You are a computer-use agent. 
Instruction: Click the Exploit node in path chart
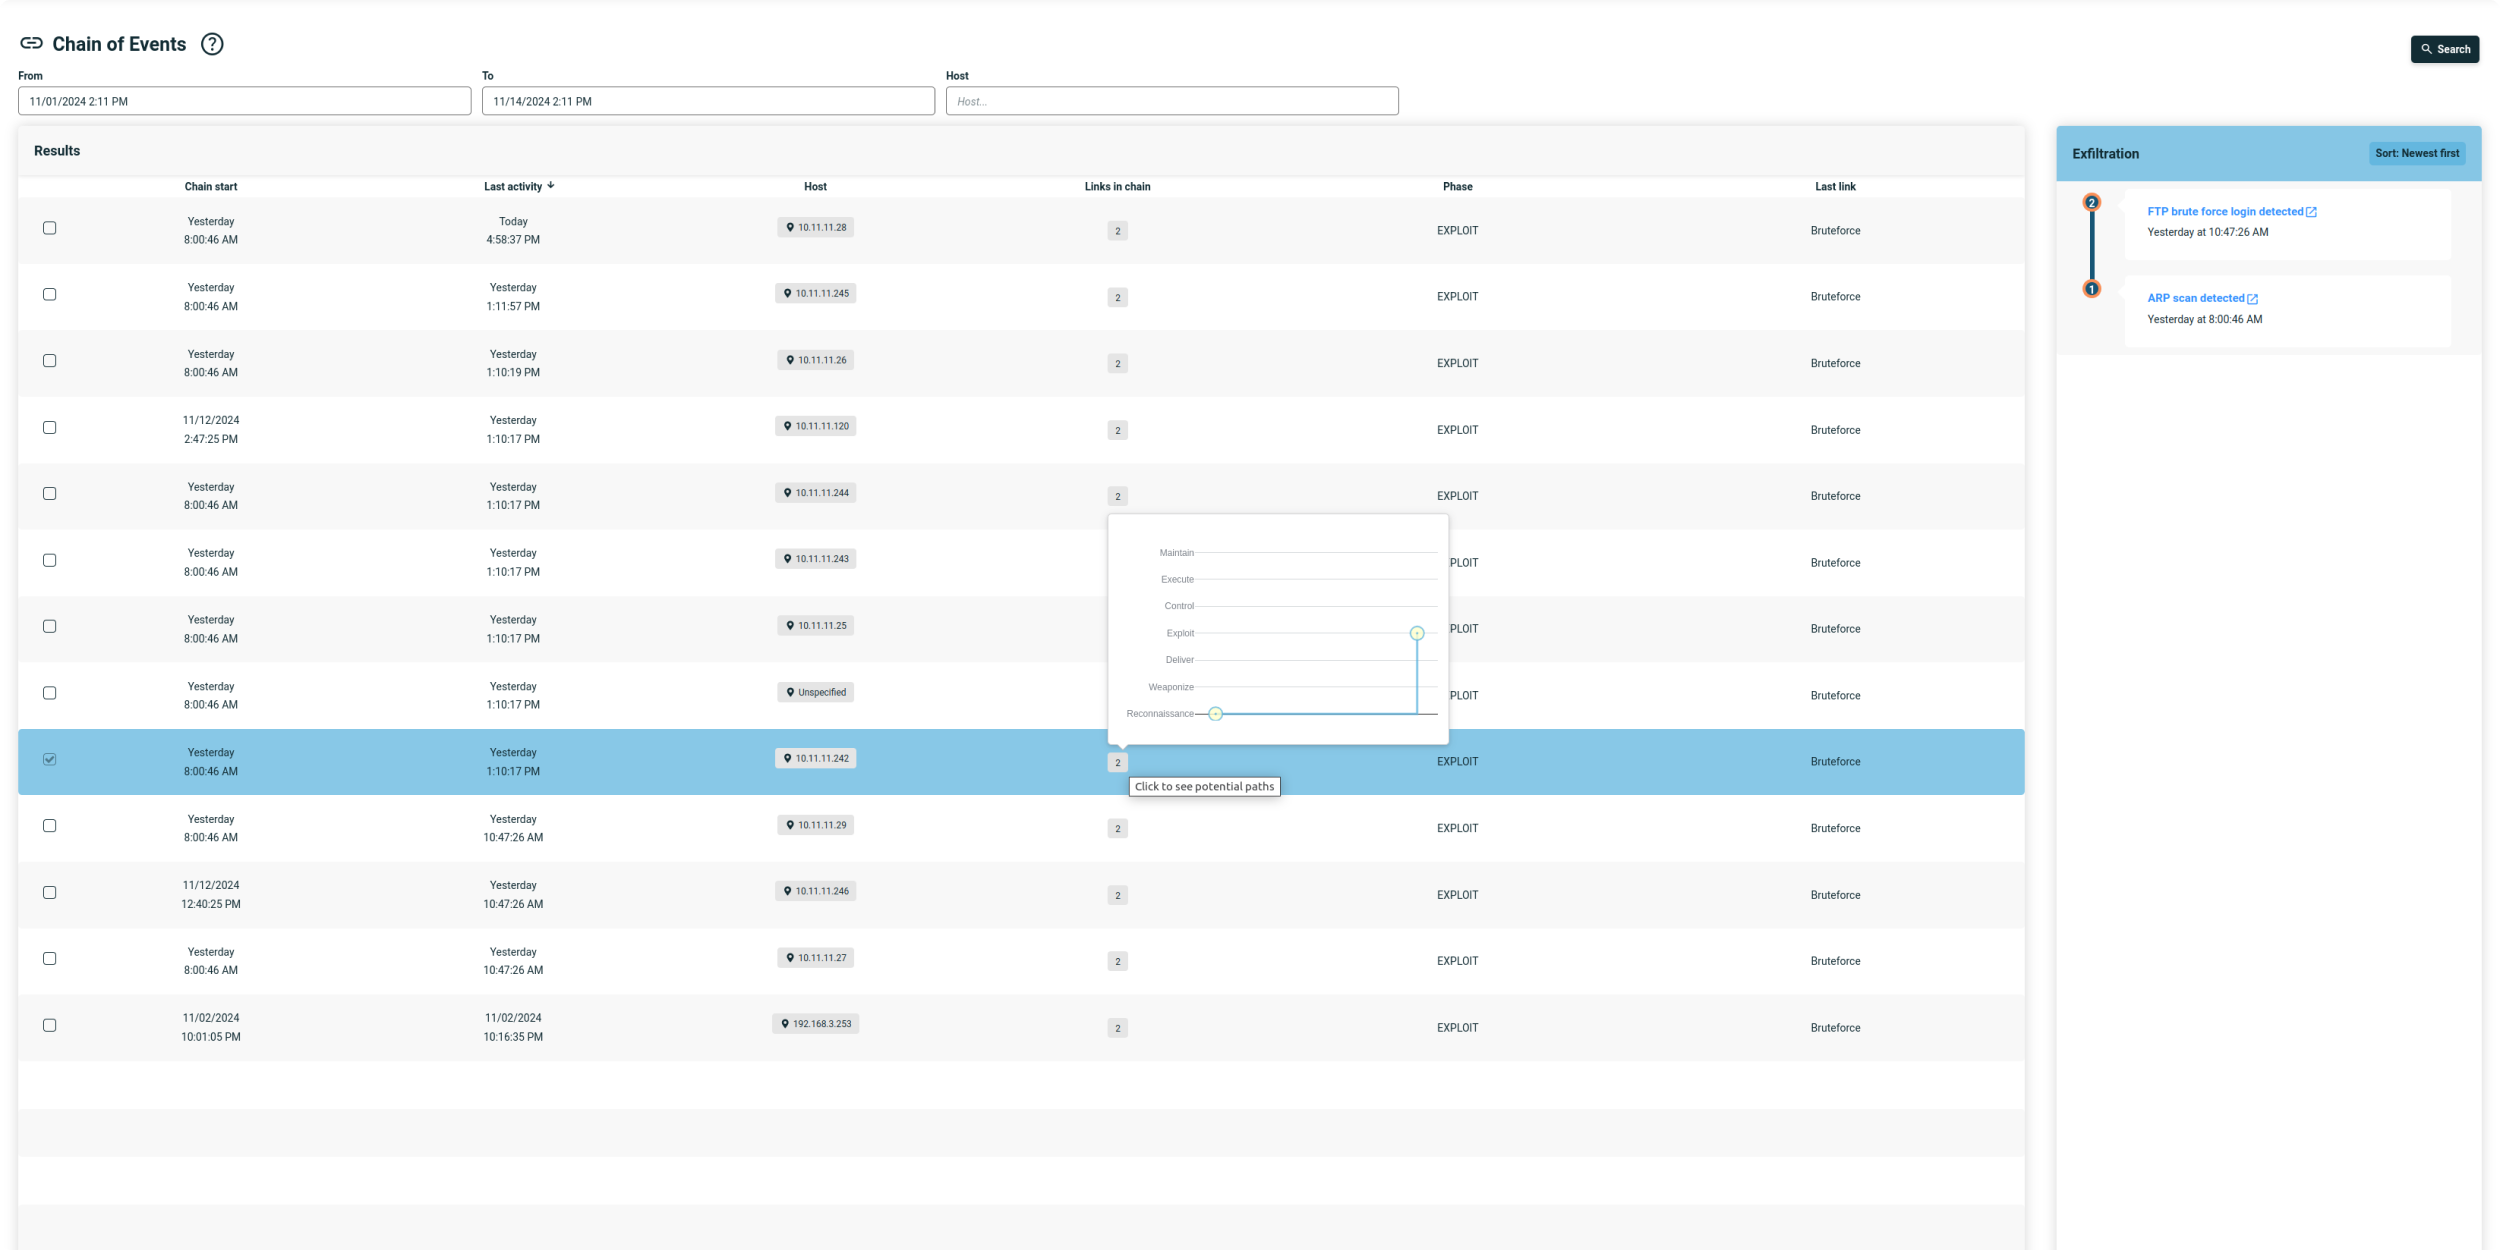point(1416,633)
